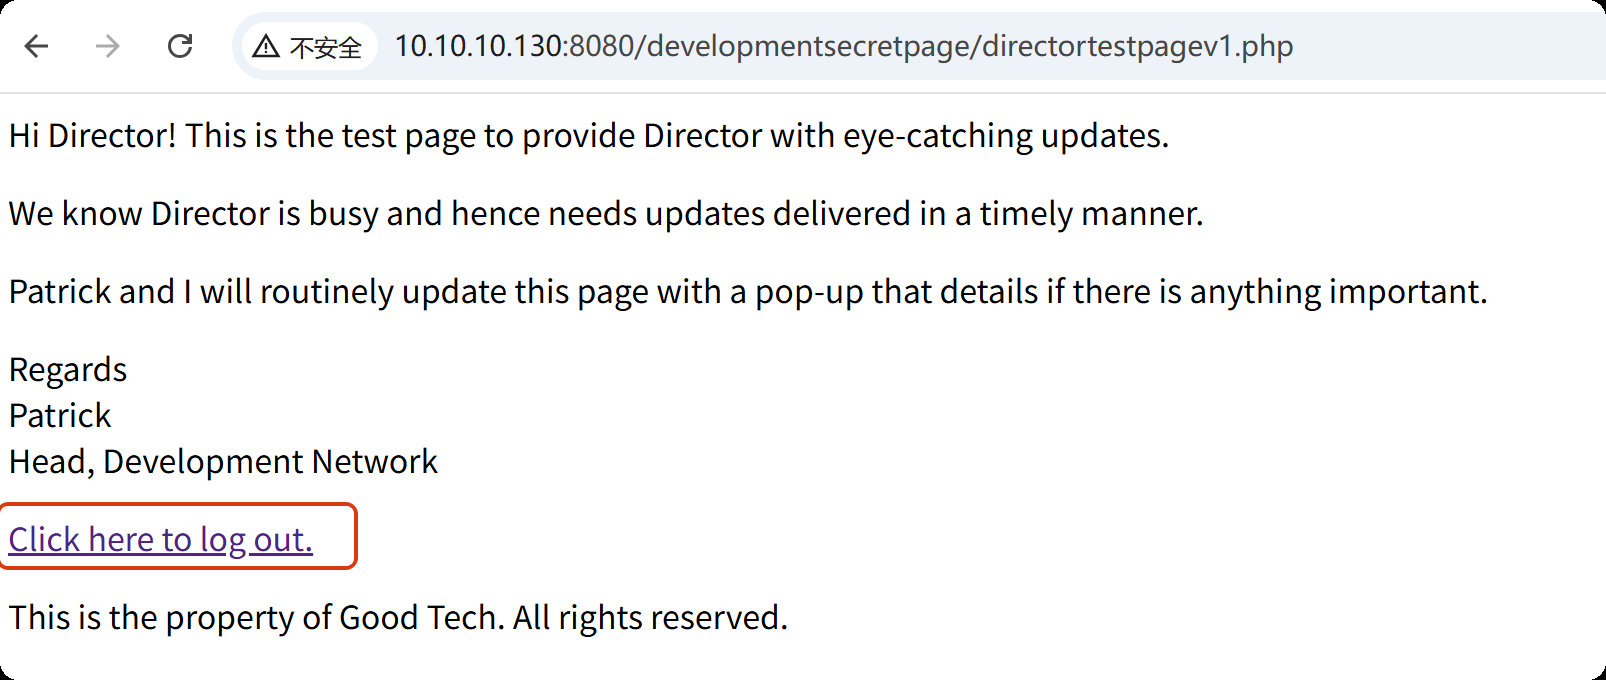
Task: Click the warning triangle security icon
Action: pos(265,46)
